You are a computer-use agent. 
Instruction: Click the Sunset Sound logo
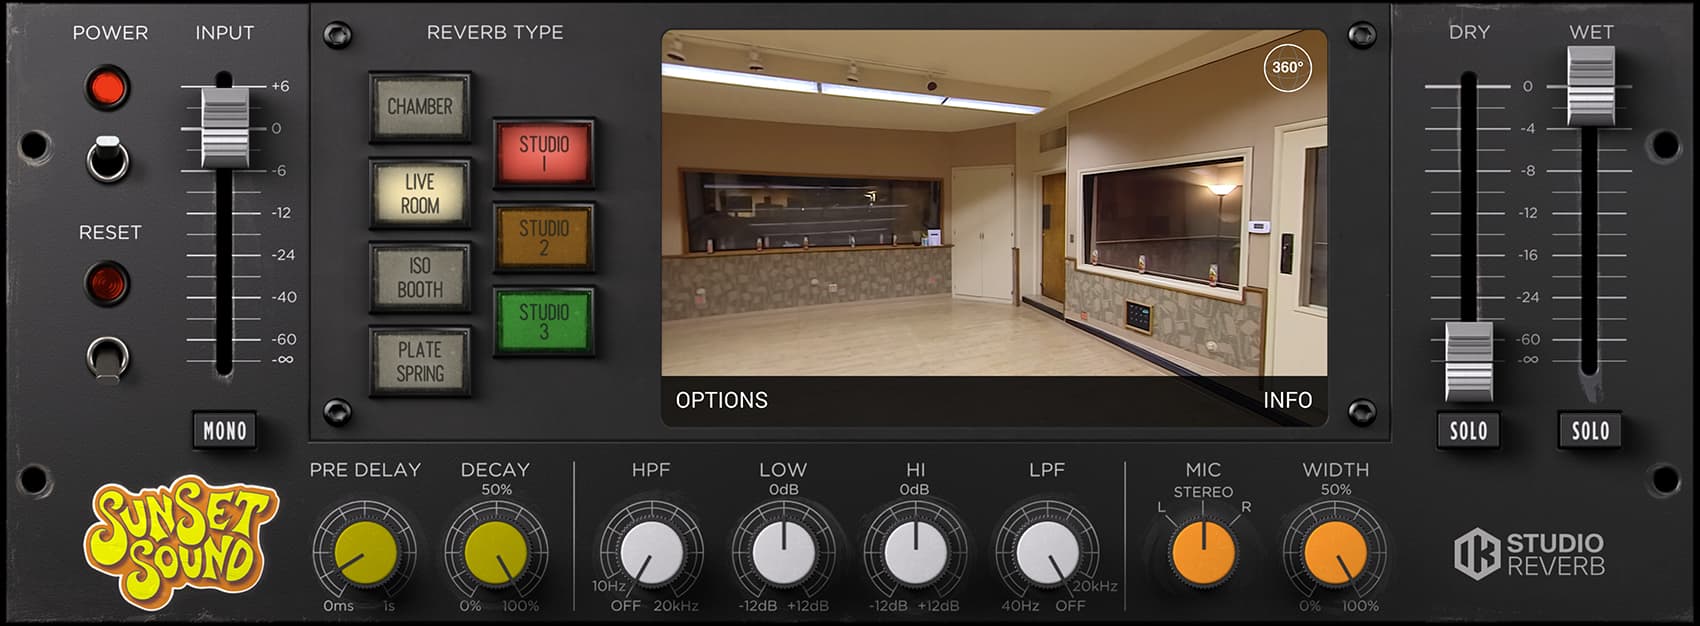(181, 541)
